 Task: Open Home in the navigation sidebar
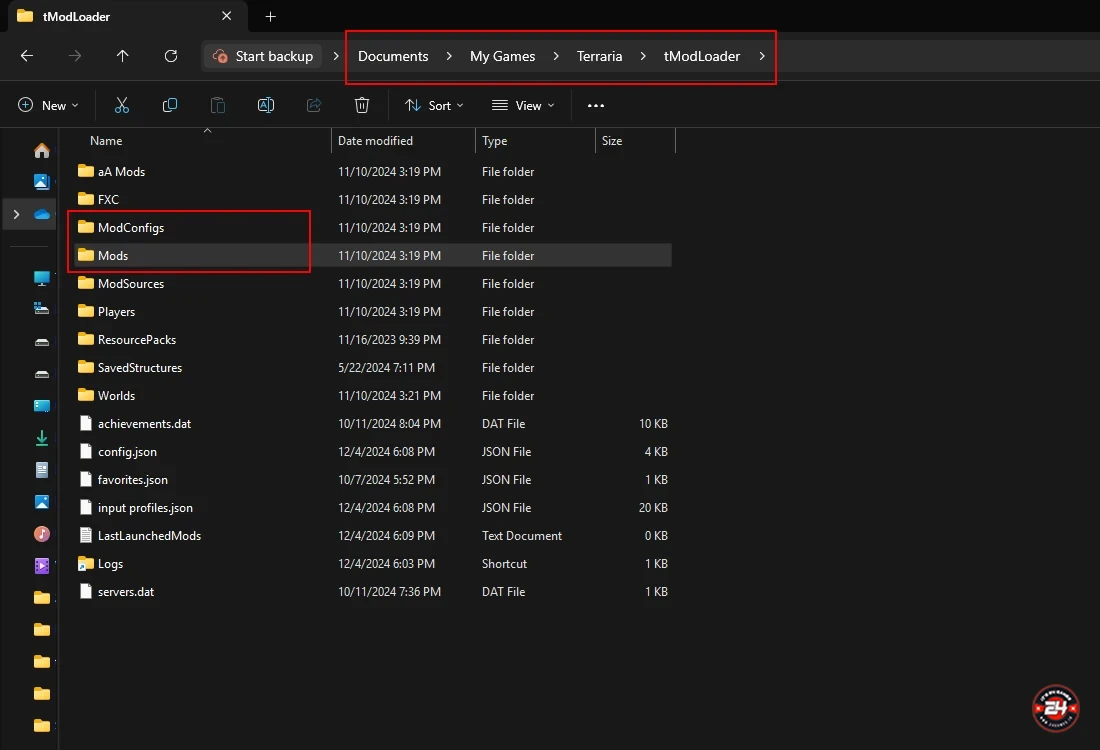pyautogui.click(x=41, y=150)
